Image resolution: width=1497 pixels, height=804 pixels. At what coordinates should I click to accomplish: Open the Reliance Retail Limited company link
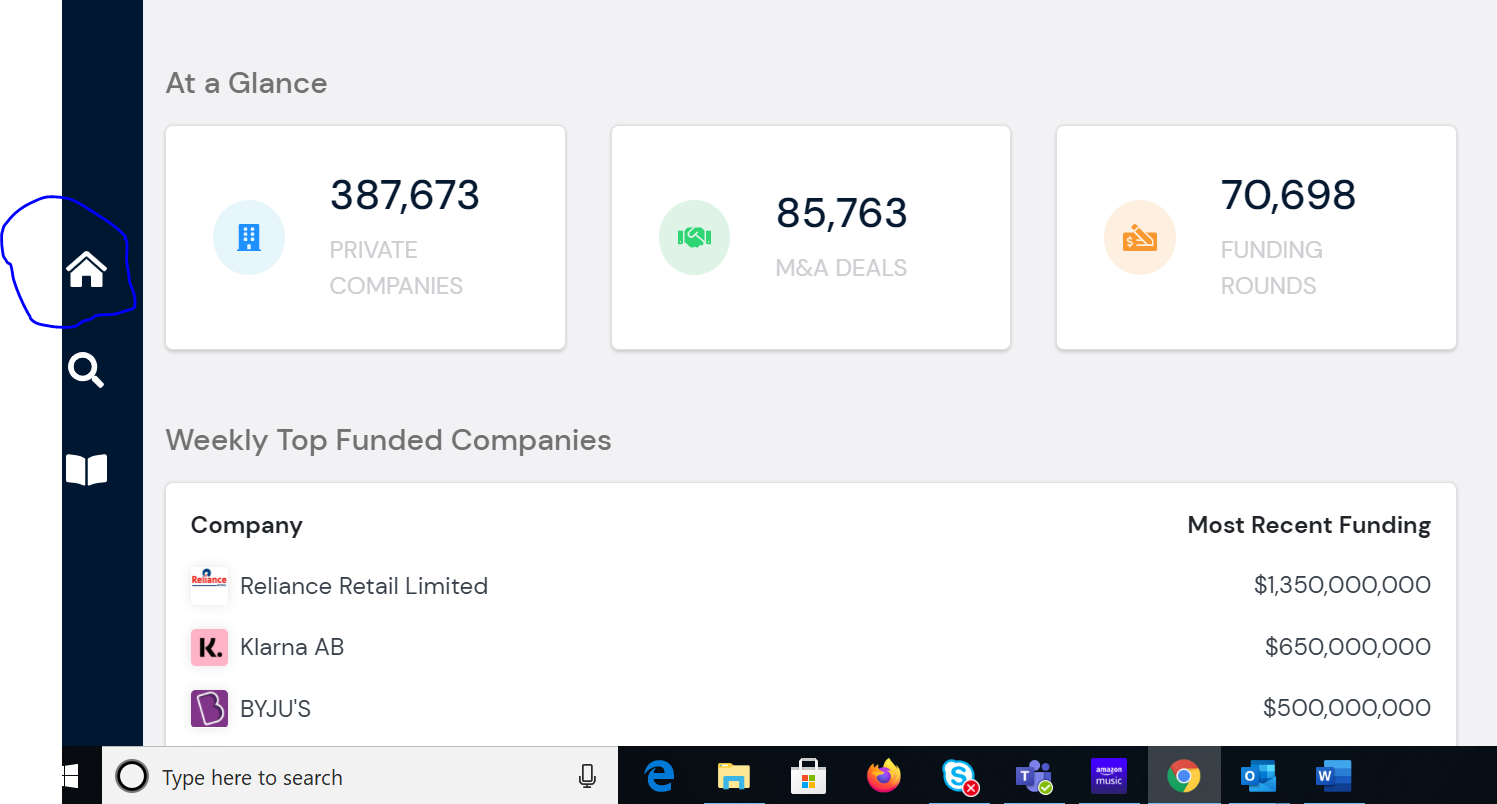click(x=364, y=586)
